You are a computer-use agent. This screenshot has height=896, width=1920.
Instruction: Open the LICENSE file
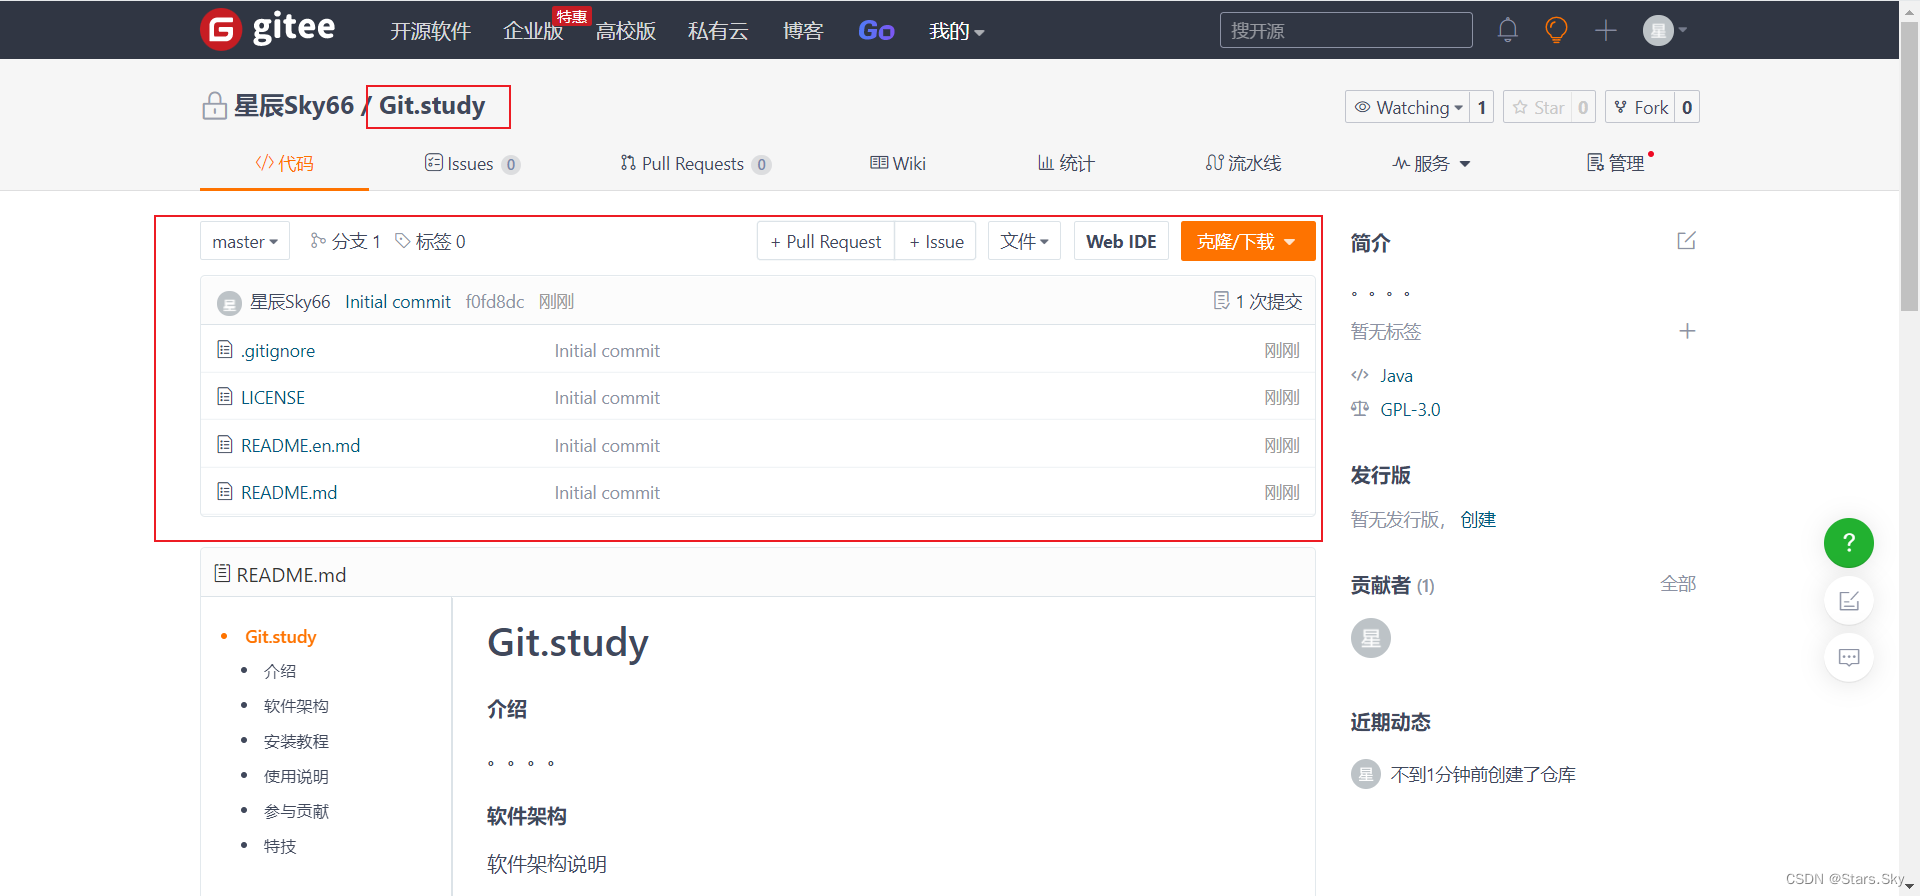click(273, 397)
